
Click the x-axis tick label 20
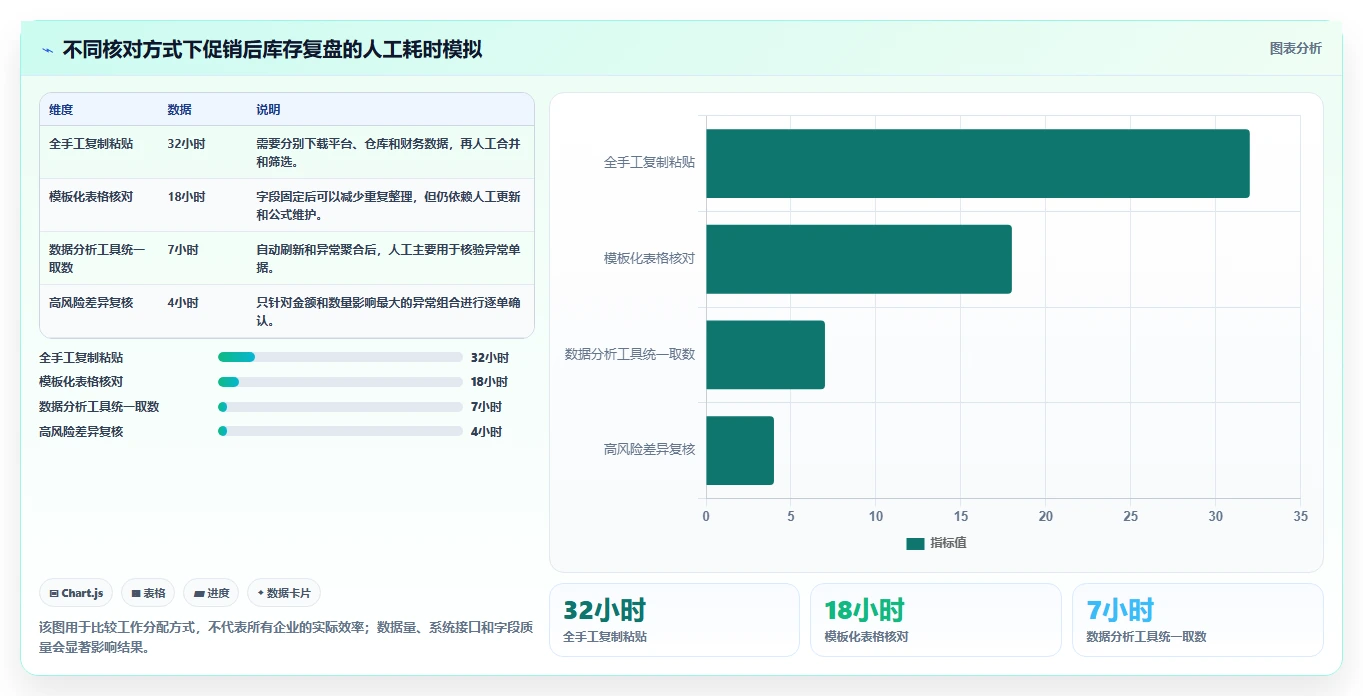pos(1046,517)
